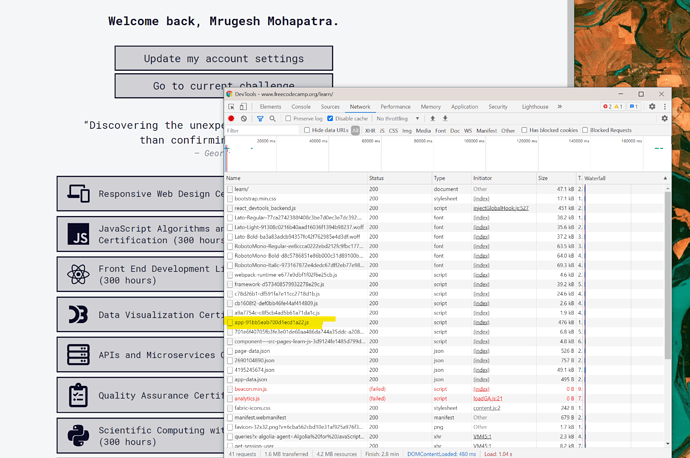
Task: Toggle the network filter funnel icon
Action: [x=260, y=119]
